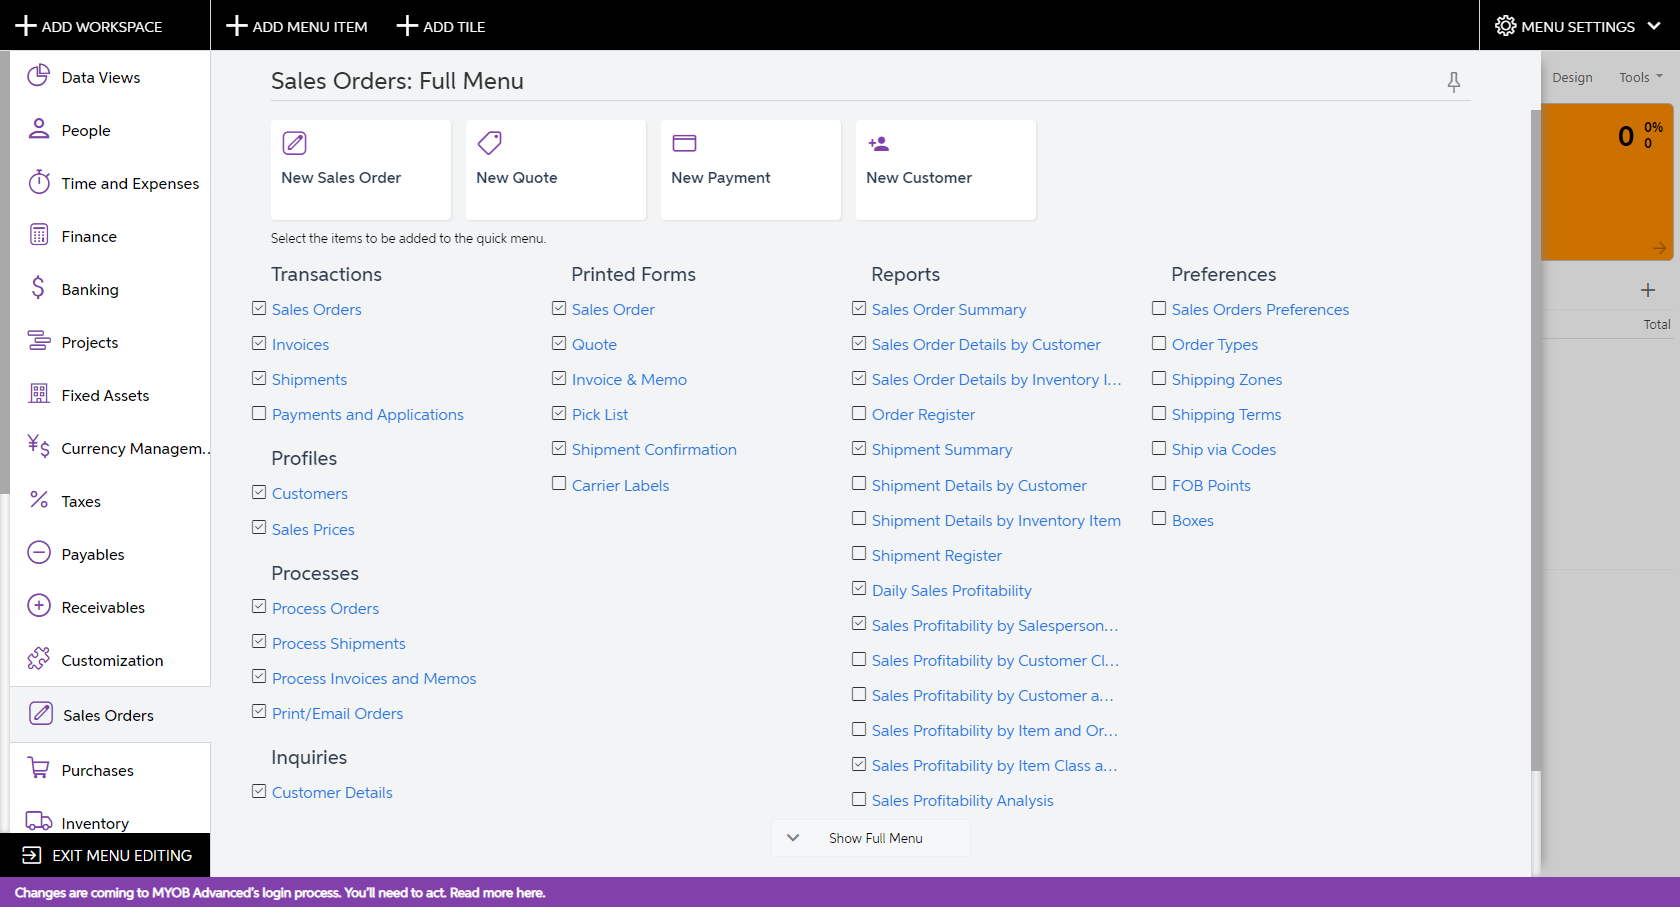Click the Show Full Menu chevron
The width and height of the screenshot is (1680, 907).
tap(793, 838)
